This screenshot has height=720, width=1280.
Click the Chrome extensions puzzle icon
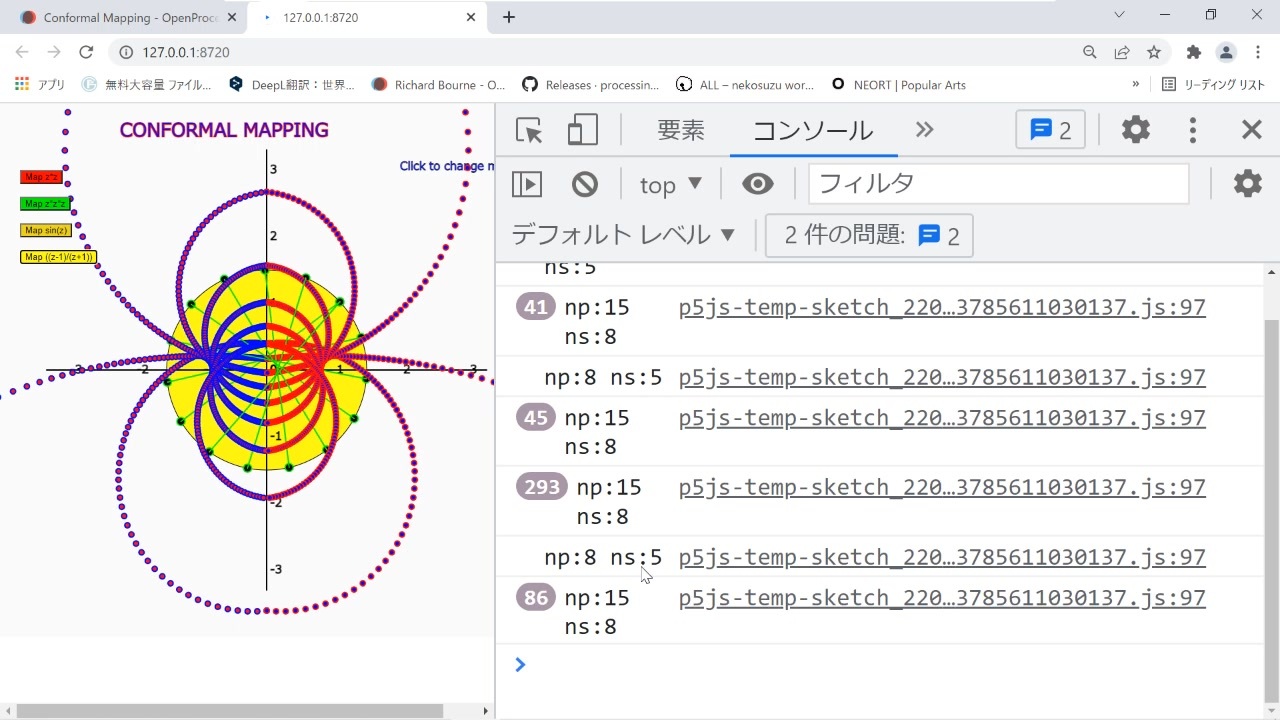click(x=1193, y=50)
